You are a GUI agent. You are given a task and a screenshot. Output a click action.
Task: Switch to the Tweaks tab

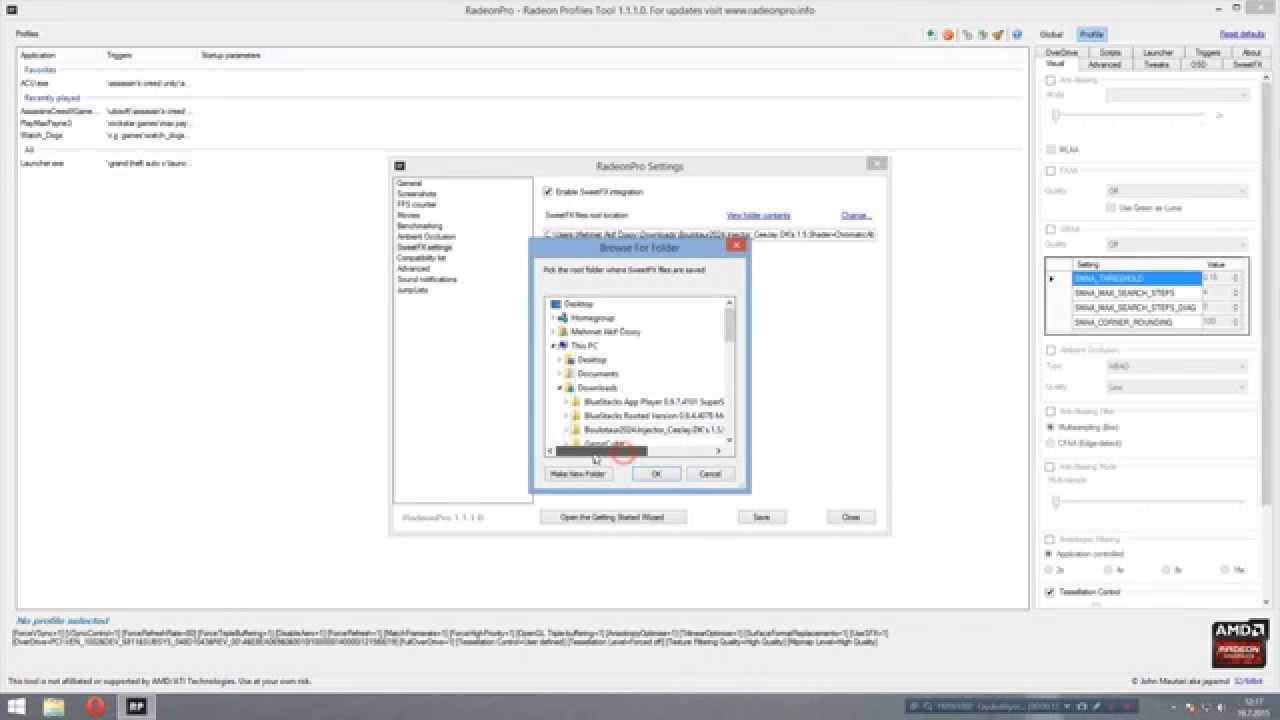pos(1156,64)
